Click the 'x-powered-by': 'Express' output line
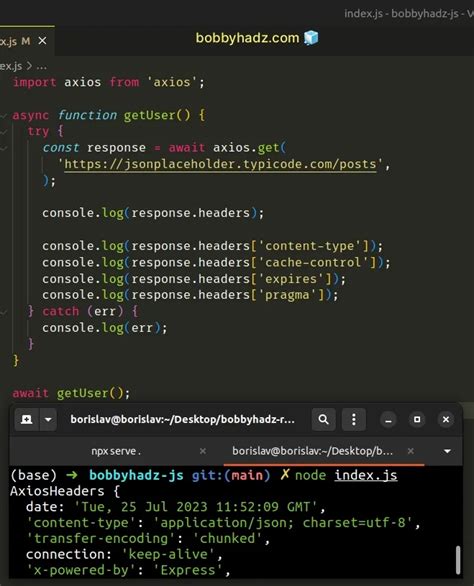This screenshot has width=474, height=586. point(128,570)
